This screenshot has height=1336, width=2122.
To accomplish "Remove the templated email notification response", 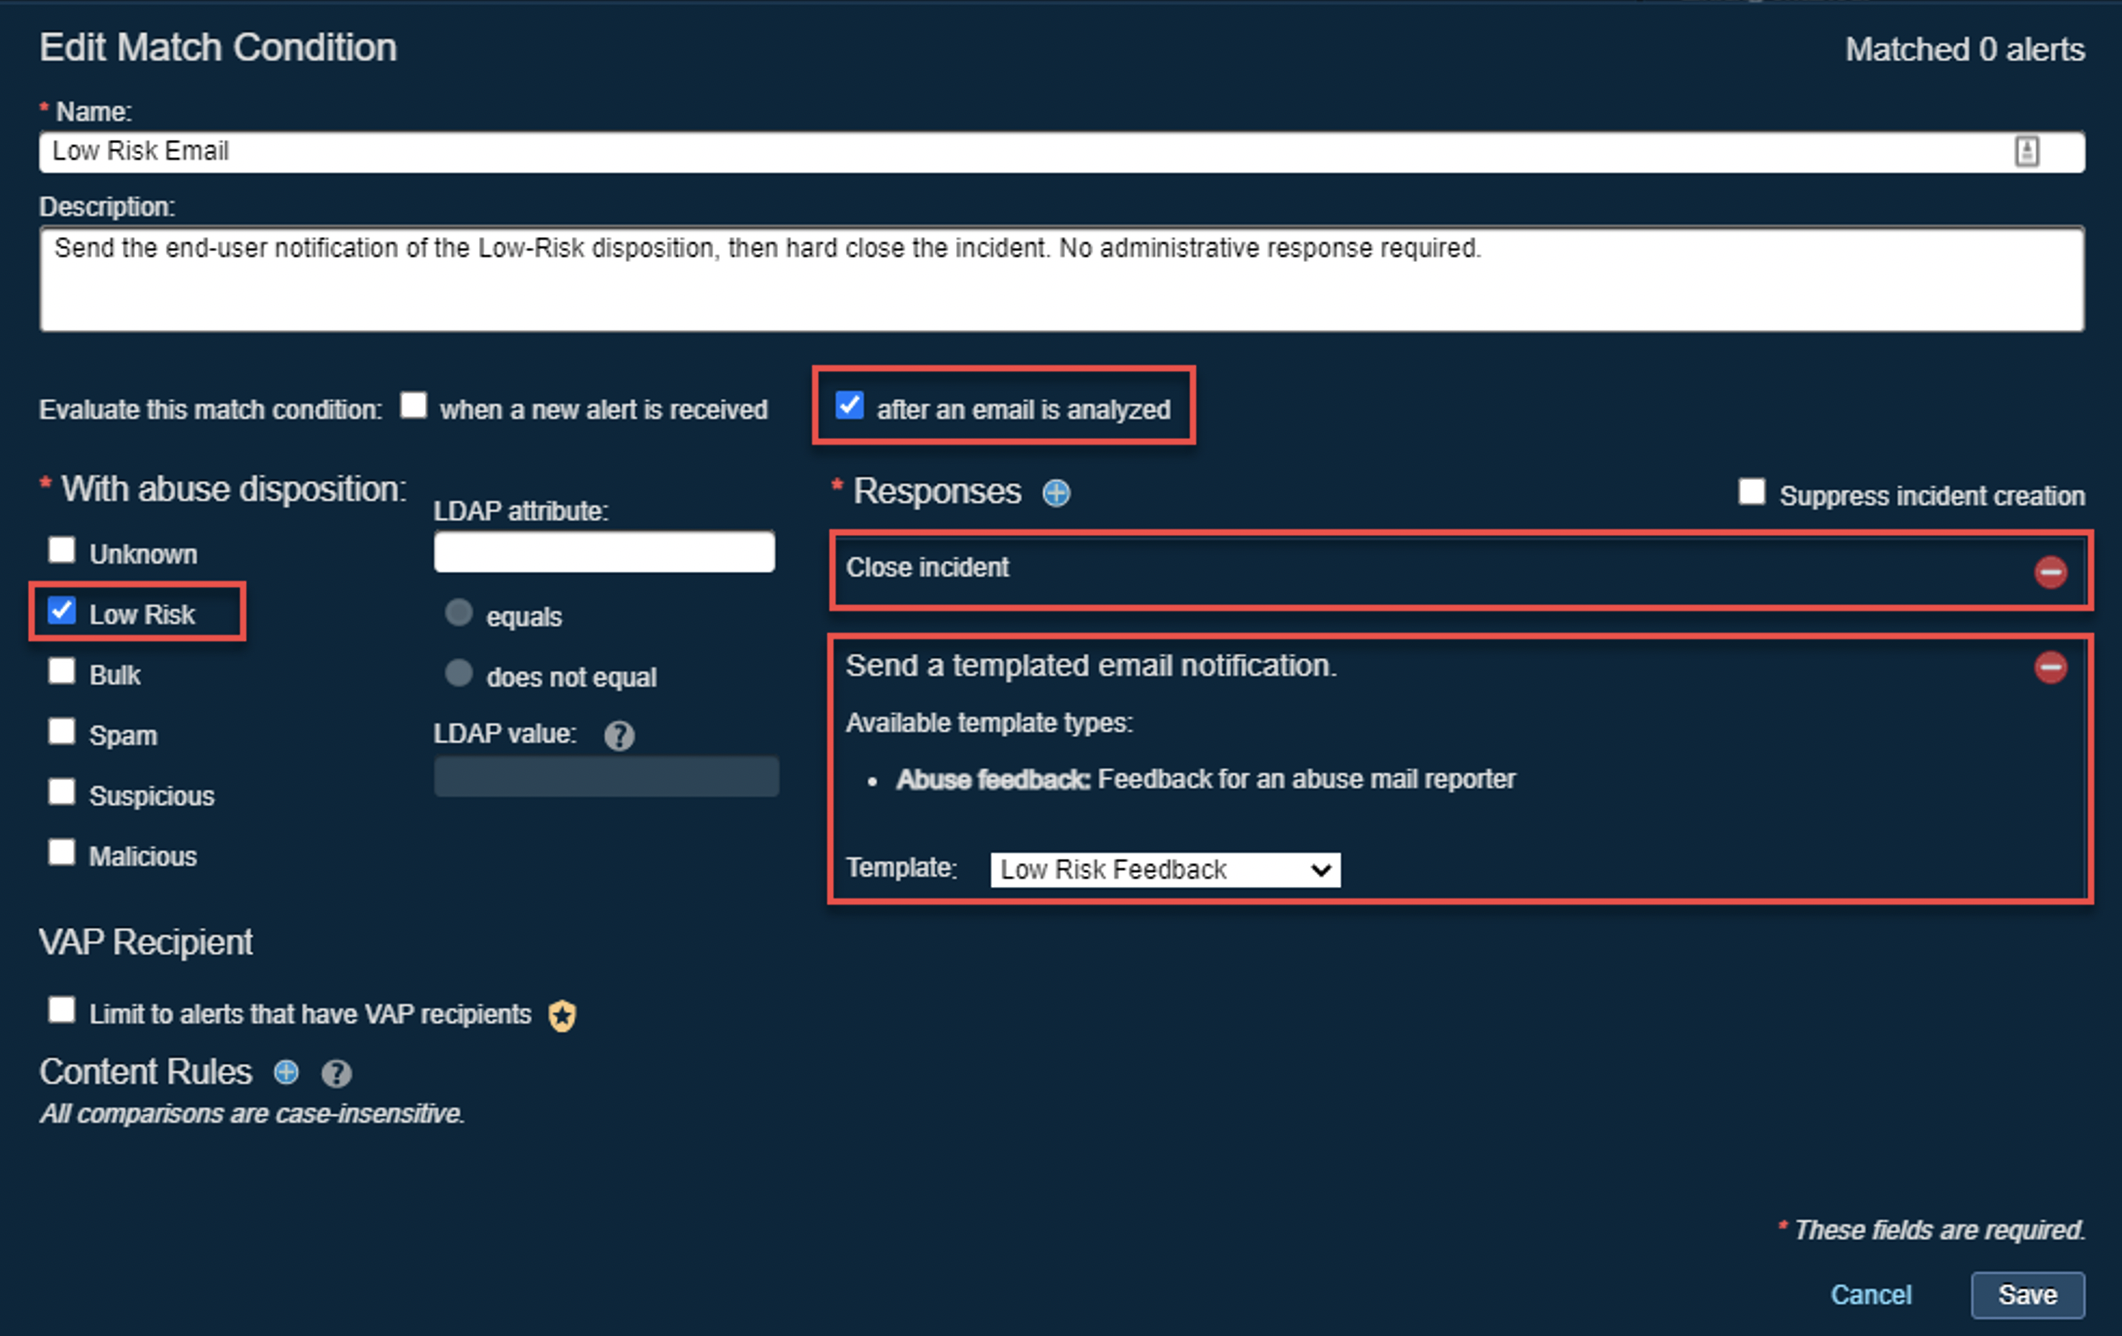I will 2050,667.
